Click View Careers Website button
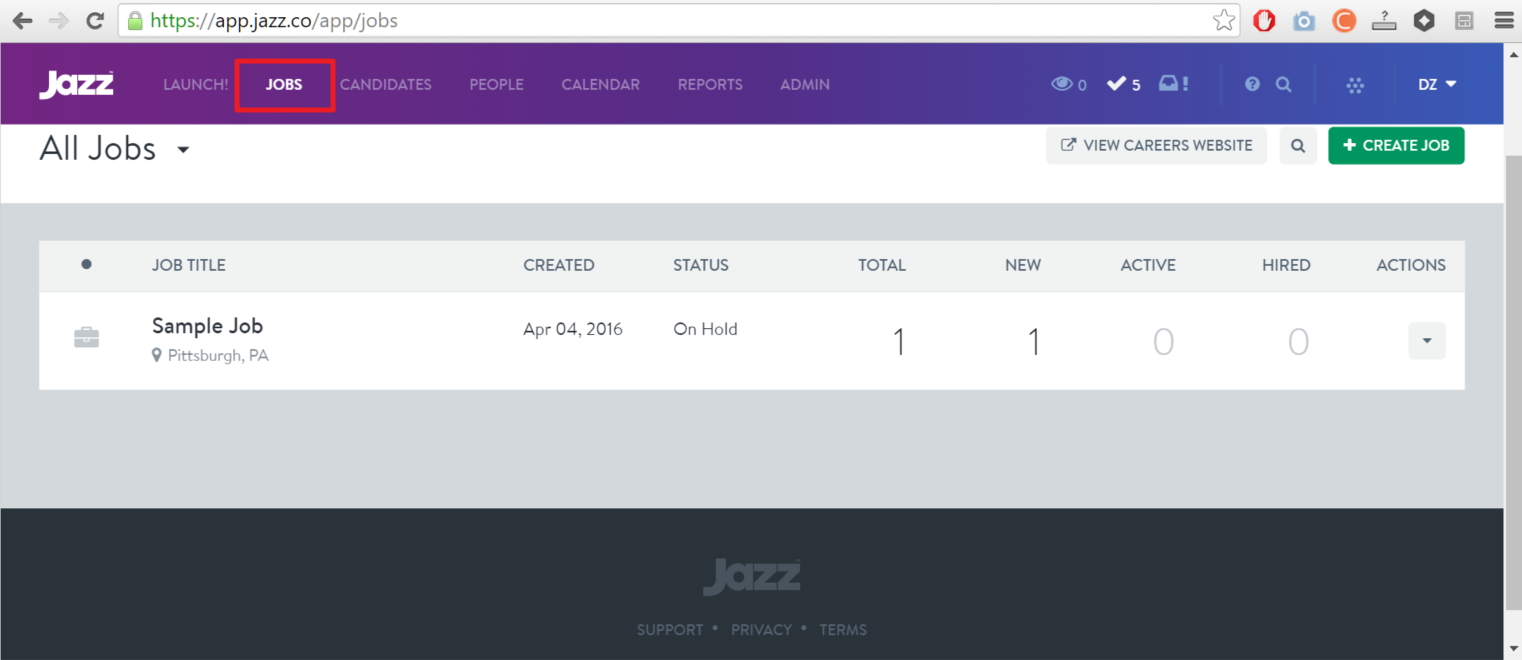The height and width of the screenshot is (660, 1522). [x=1156, y=146]
